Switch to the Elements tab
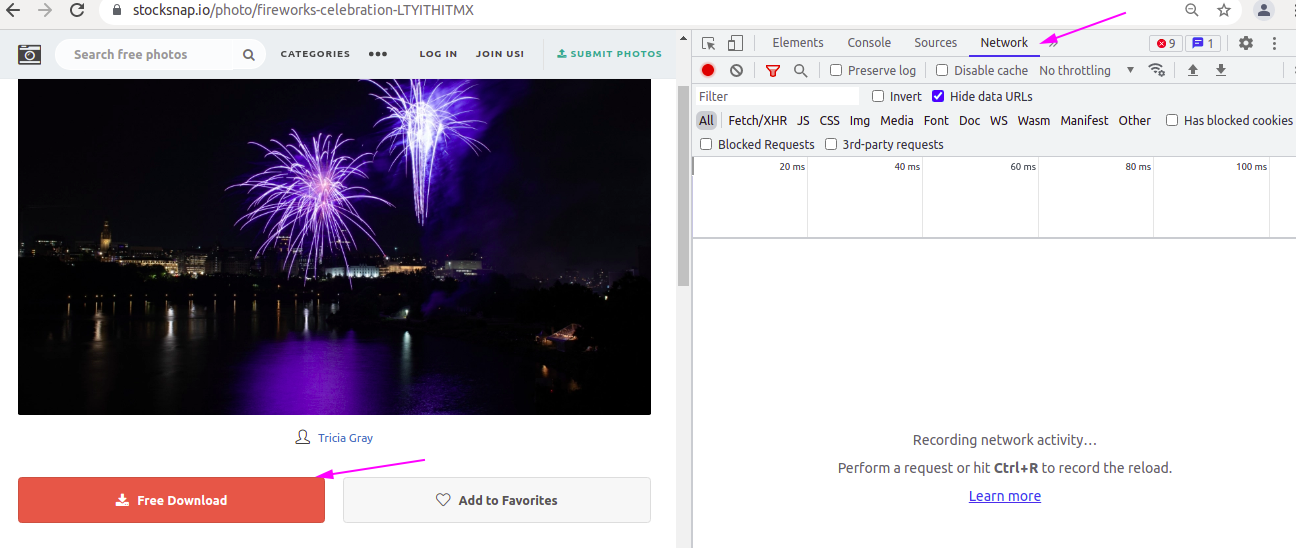This screenshot has height=548, width=1296. pos(798,43)
